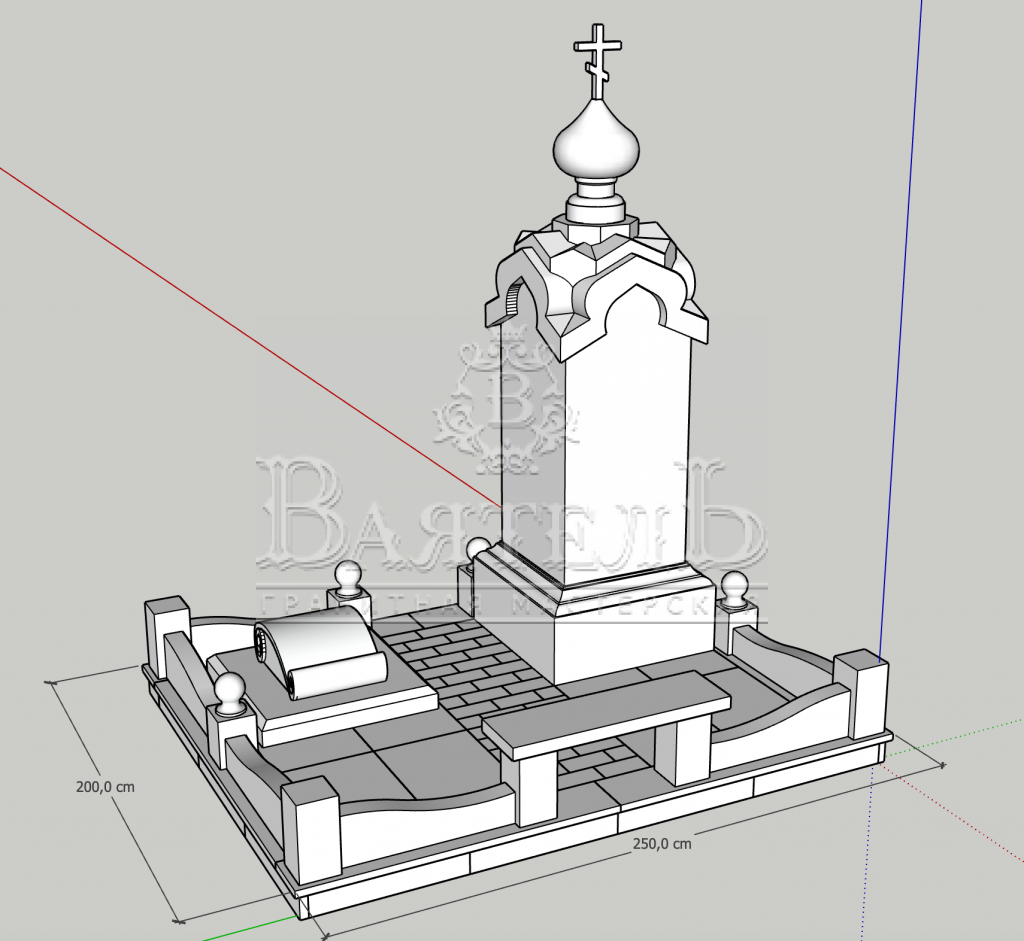Image resolution: width=1024 pixels, height=941 pixels.
Task: Click the sphere on the front-left fence post
Action: click(231, 691)
